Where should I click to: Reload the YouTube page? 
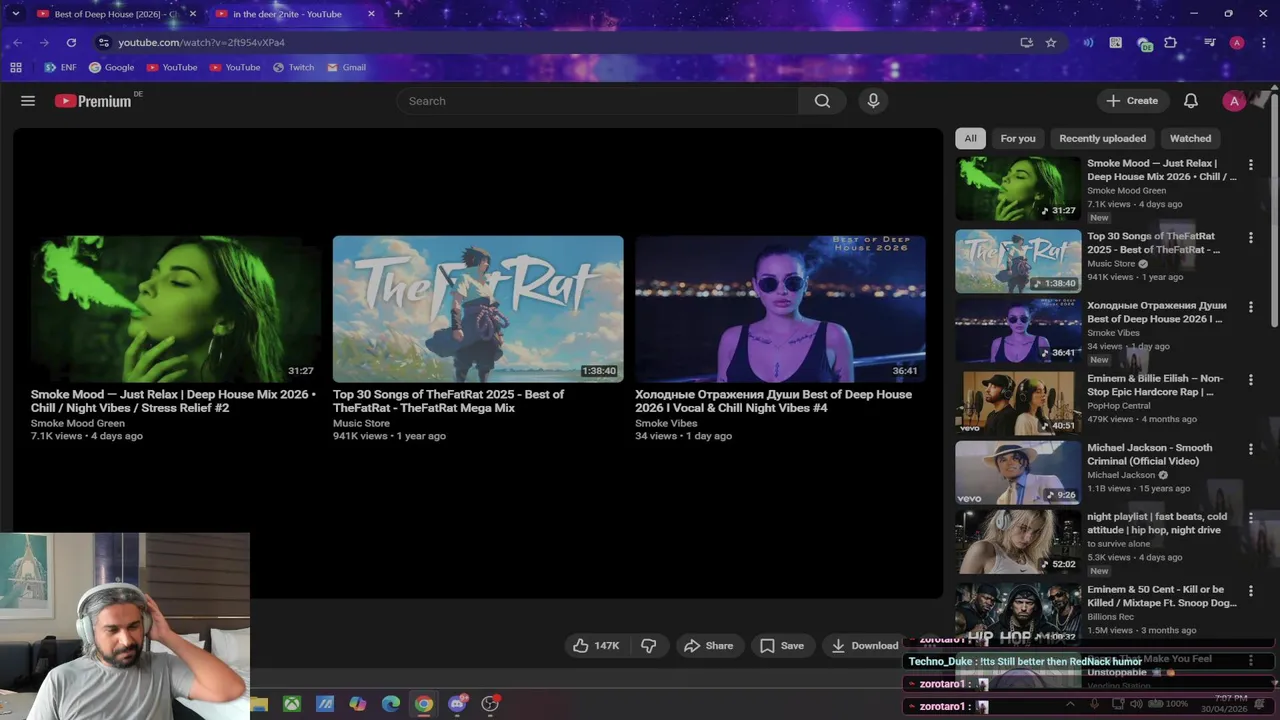71,42
